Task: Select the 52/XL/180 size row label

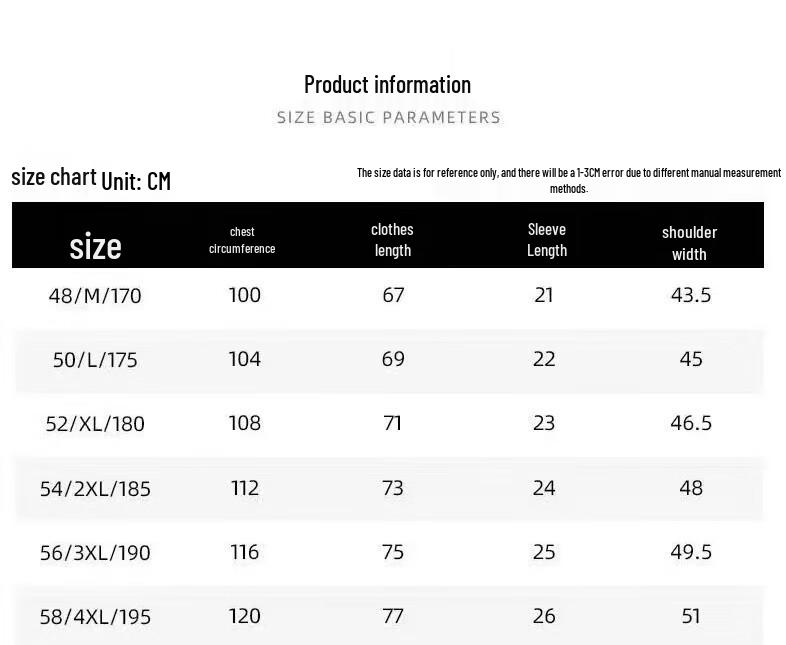Action: 95,424
